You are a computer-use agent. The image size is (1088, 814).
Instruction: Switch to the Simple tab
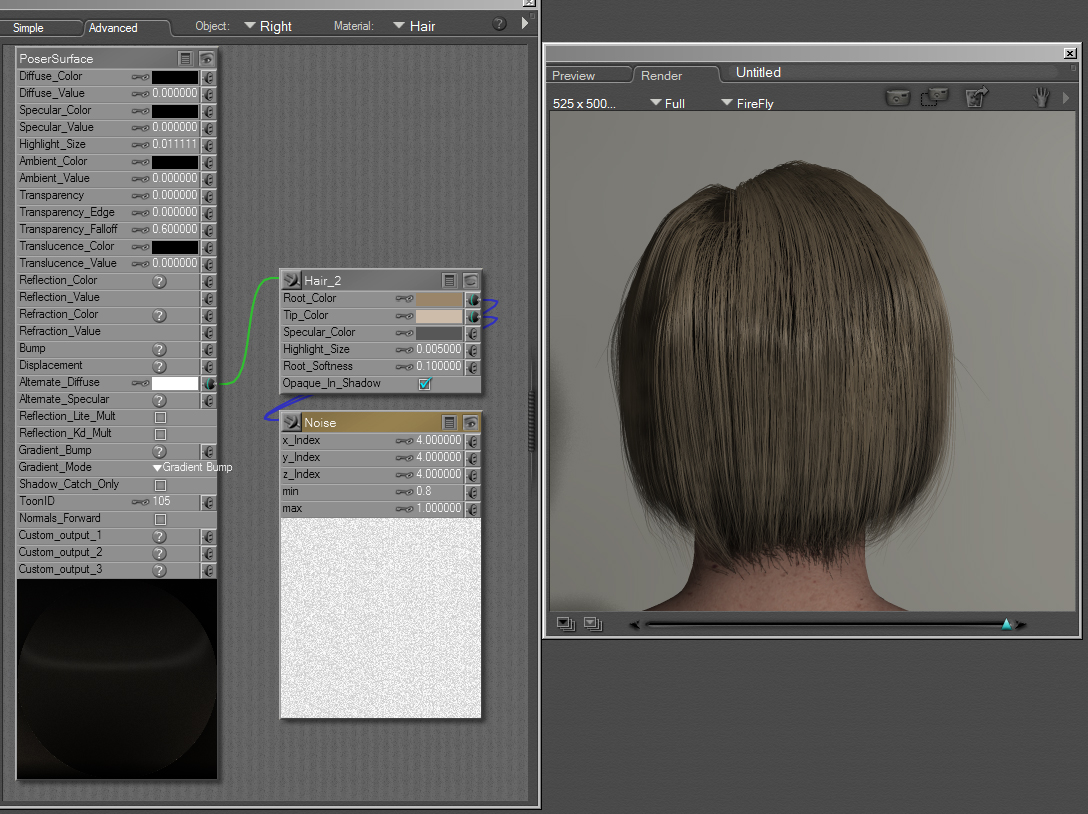click(x=28, y=28)
